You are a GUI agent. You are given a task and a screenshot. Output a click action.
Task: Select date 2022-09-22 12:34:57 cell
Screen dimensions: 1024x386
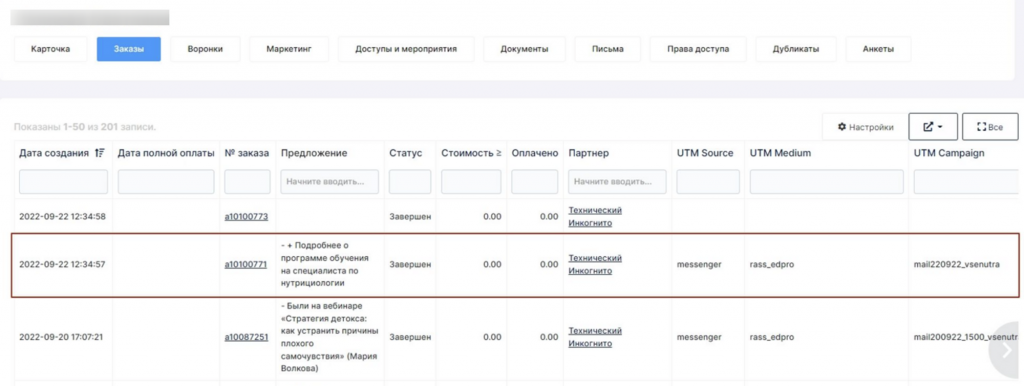click(x=63, y=265)
